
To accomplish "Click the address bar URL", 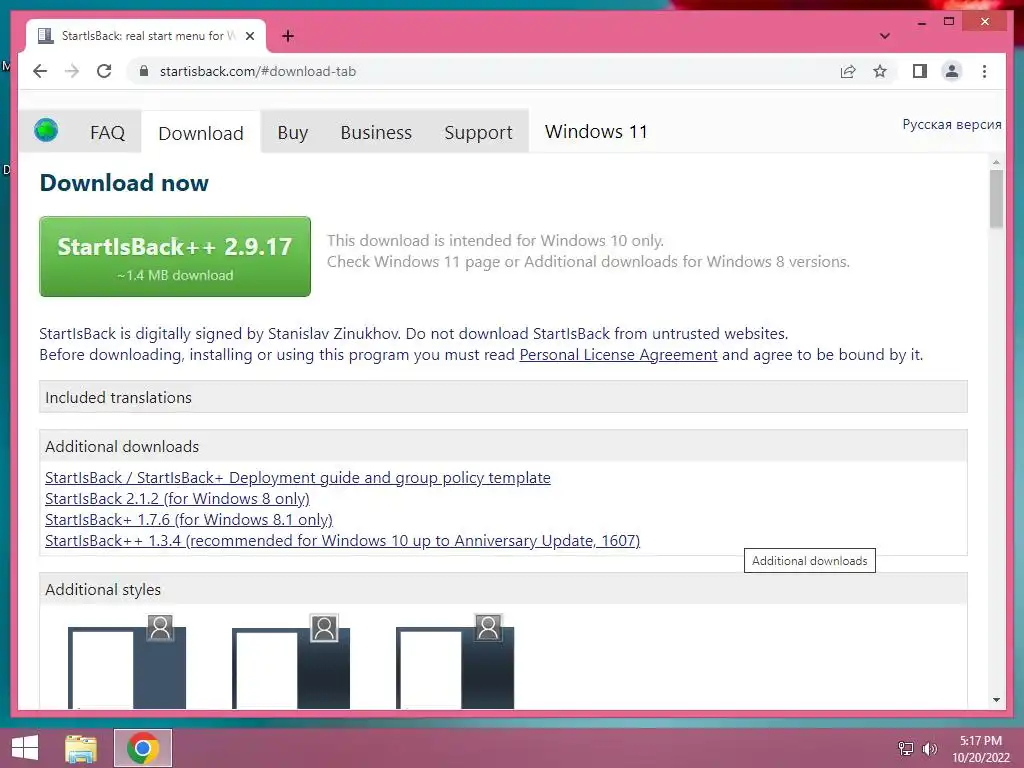I will click(x=258, y=71).
